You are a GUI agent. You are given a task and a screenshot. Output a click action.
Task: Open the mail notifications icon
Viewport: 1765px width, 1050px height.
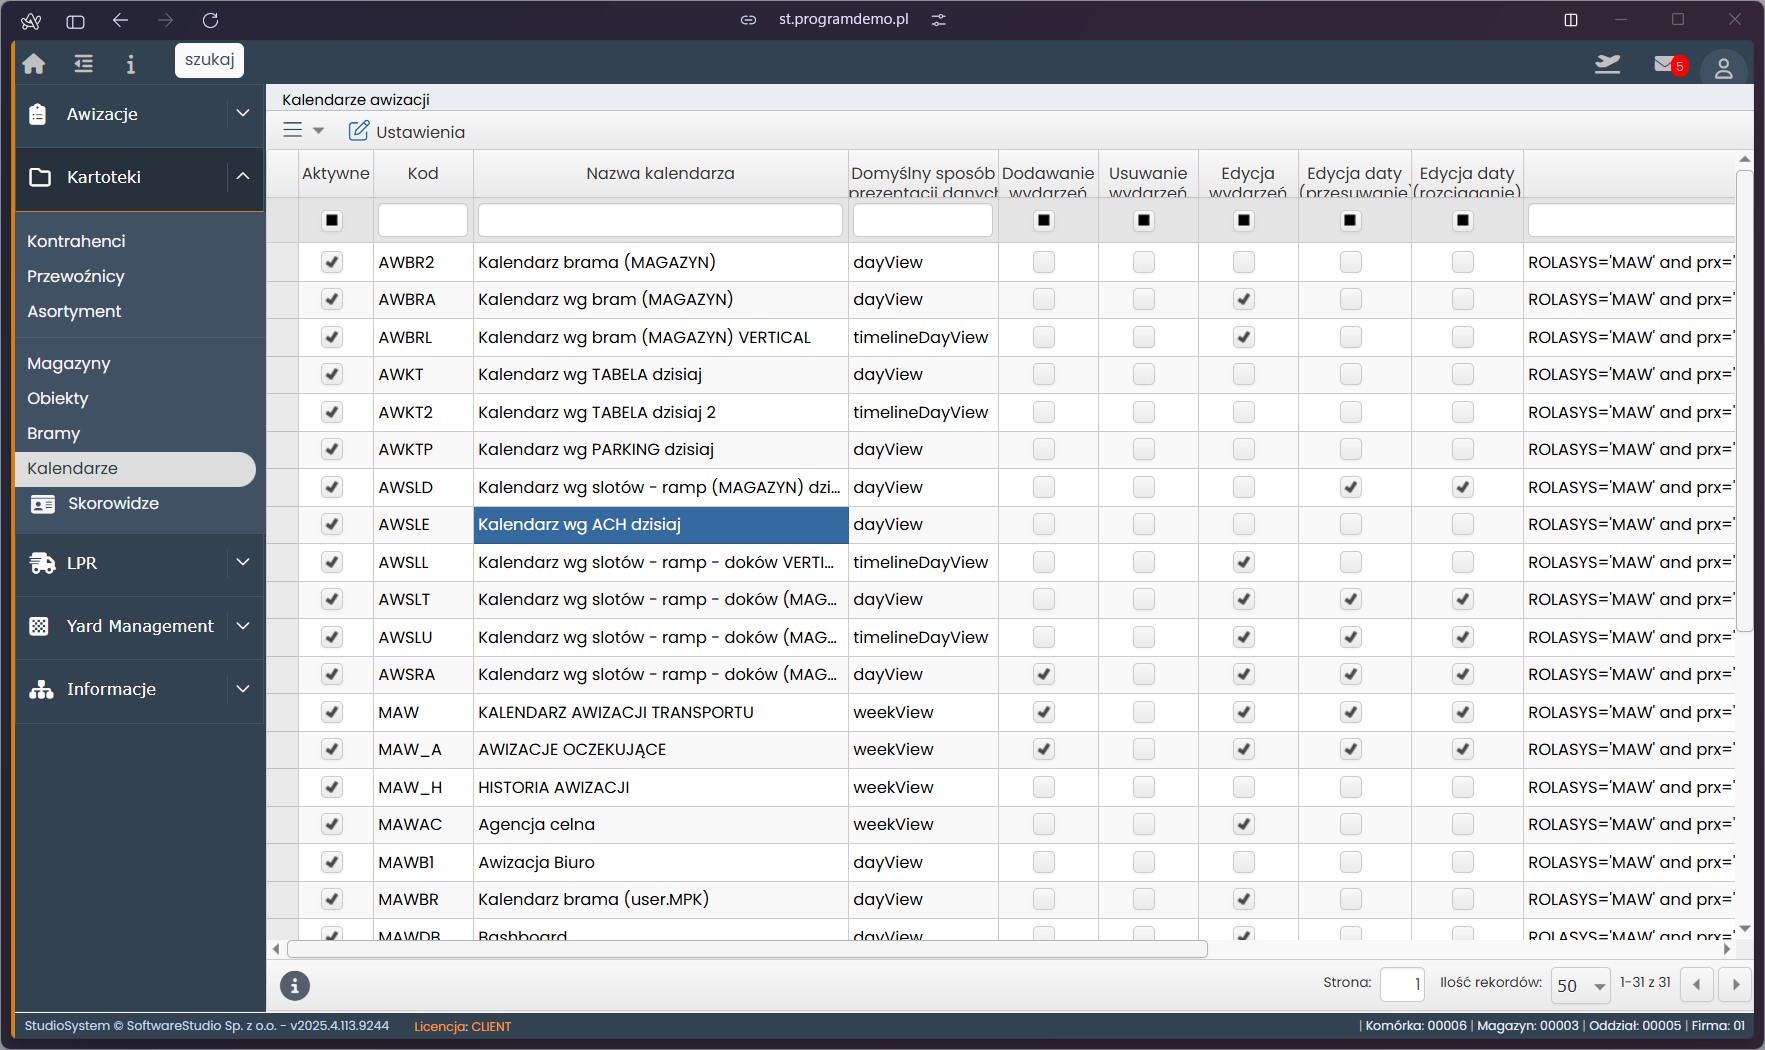tap(1666, 65)
